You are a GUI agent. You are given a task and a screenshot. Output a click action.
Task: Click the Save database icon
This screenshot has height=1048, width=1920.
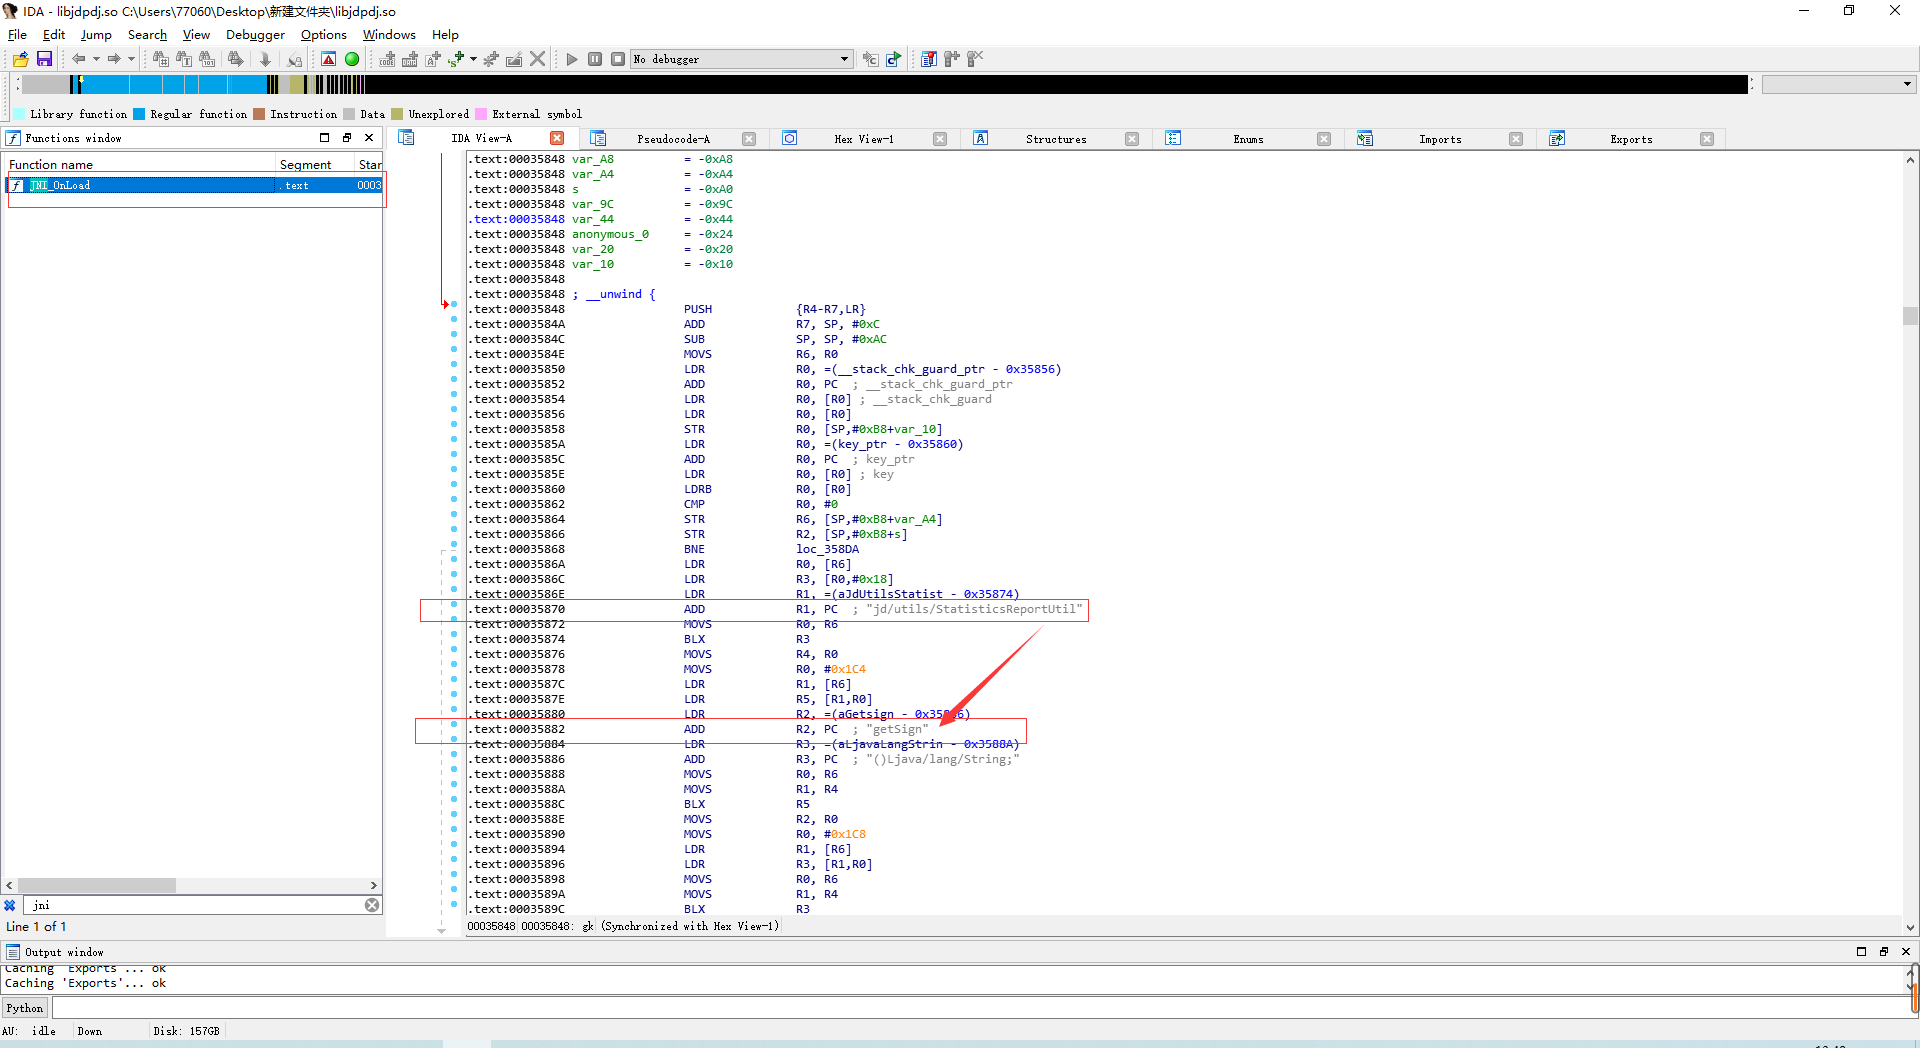pos(44,59)
